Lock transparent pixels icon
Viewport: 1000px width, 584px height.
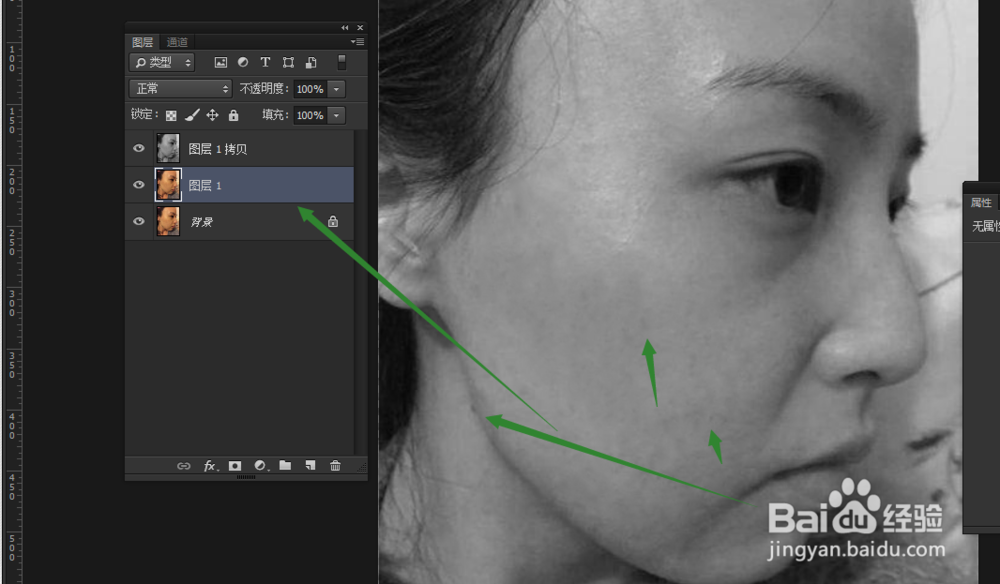click(x=171, y=115)
